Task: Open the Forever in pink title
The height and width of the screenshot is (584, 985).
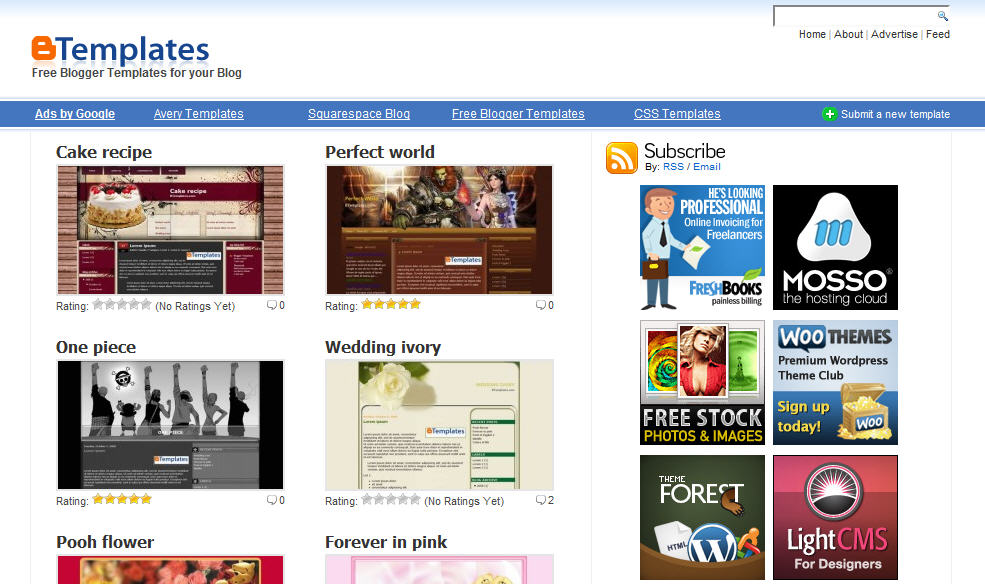Action: coord(386,542)
